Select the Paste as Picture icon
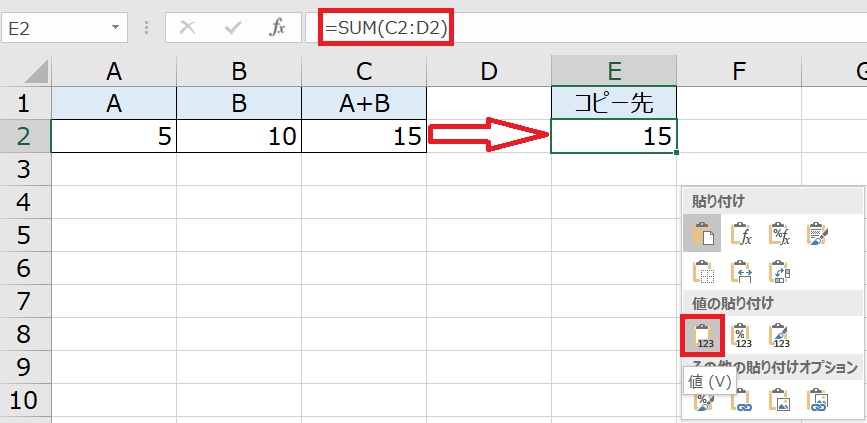 tap(779, 399)
